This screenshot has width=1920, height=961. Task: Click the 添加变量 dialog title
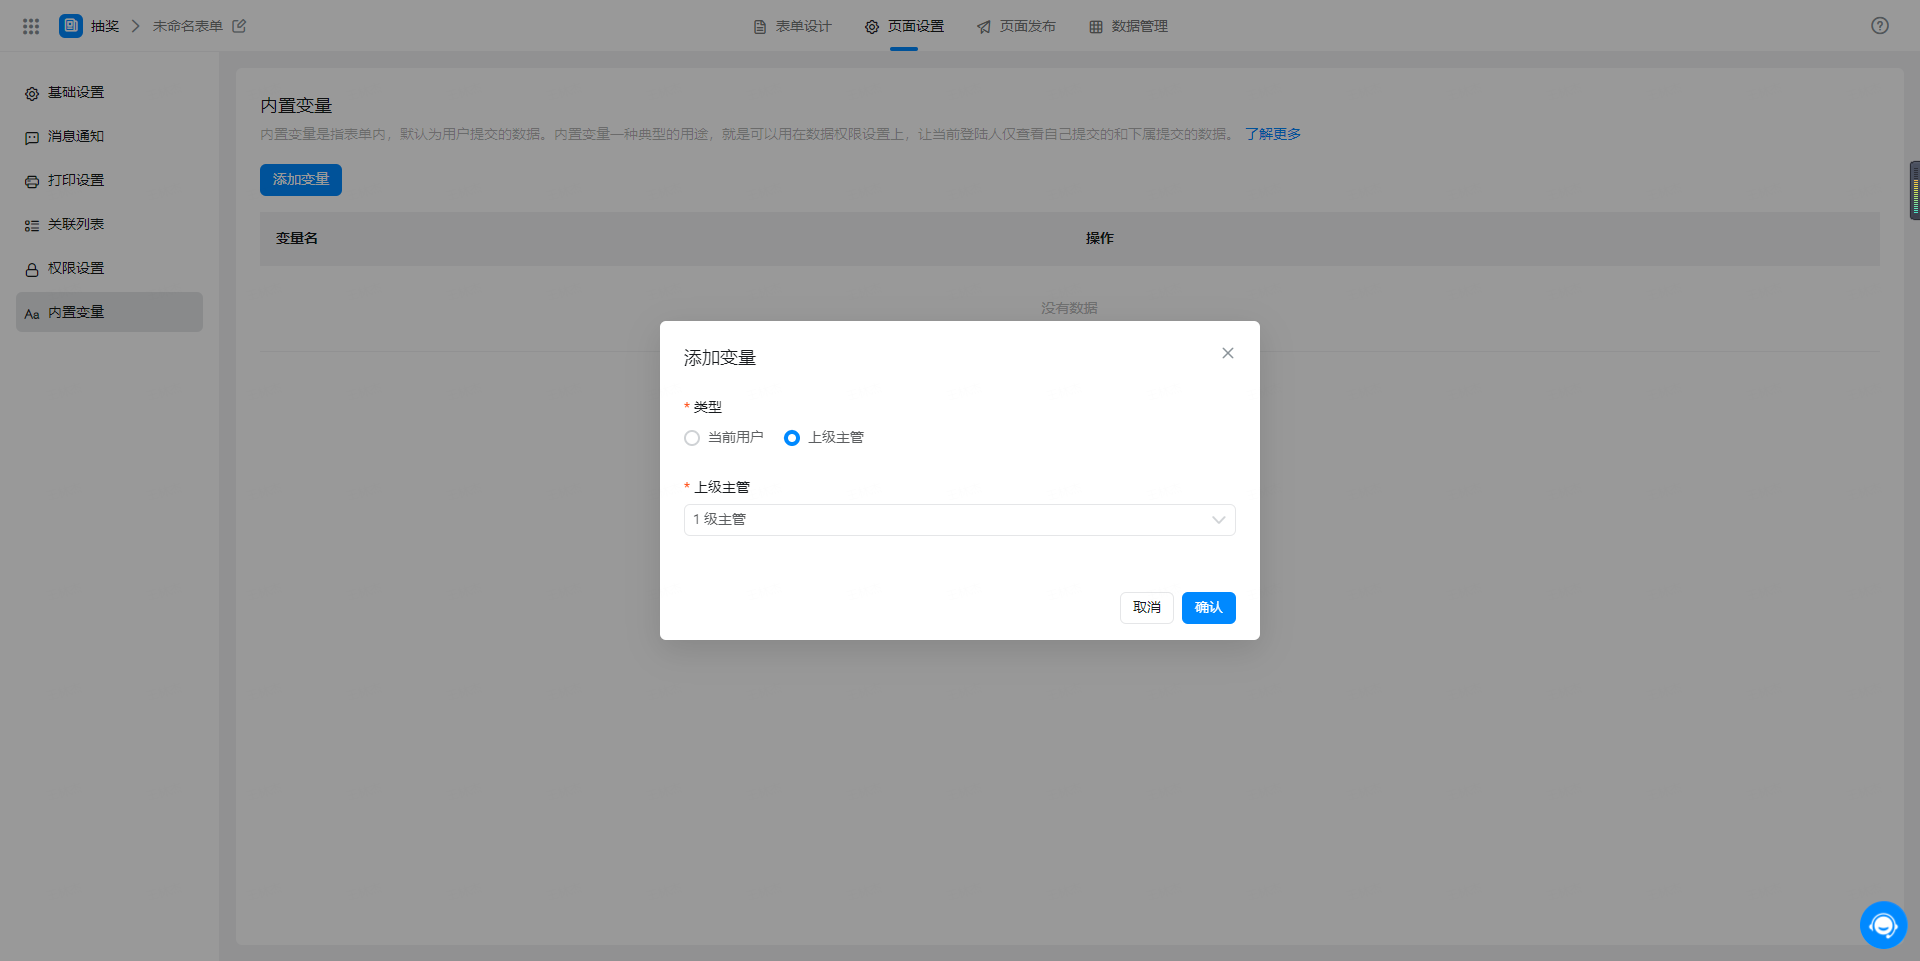tap(720, 358)
